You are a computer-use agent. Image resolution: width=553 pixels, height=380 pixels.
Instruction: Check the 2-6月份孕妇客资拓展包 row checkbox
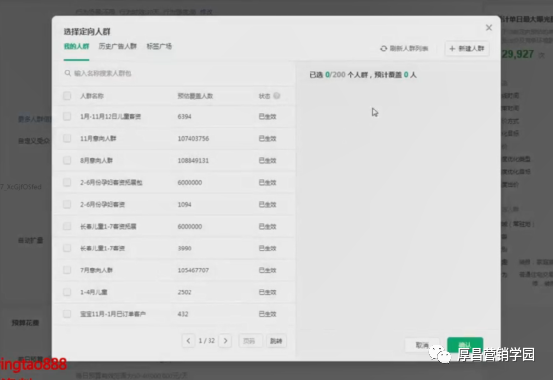pyautogui.click(x=67, y=182)
